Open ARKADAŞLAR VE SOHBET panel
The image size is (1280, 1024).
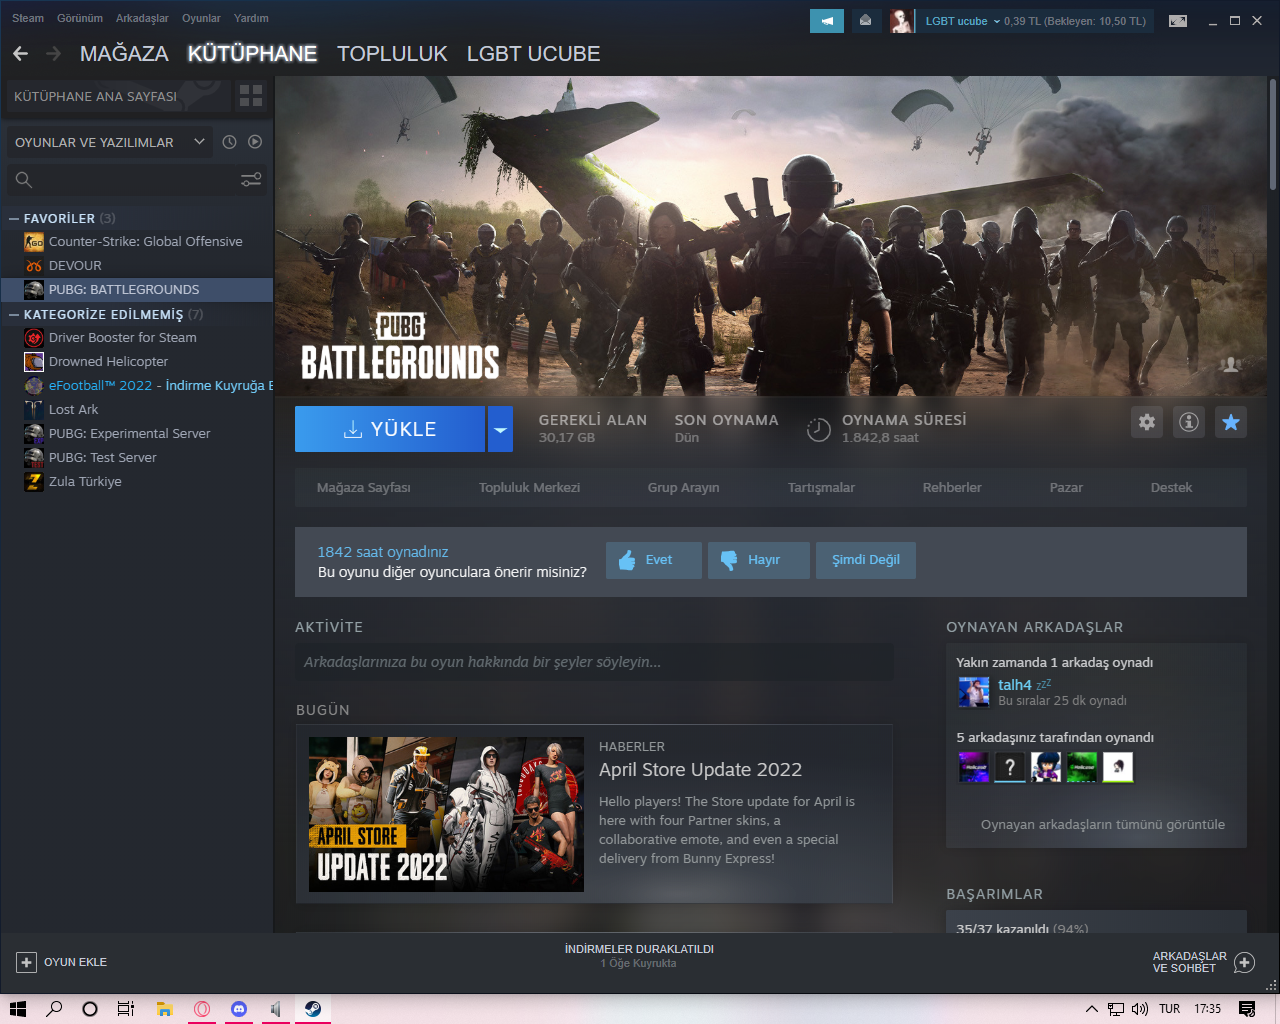click(x=1203, y=962)
